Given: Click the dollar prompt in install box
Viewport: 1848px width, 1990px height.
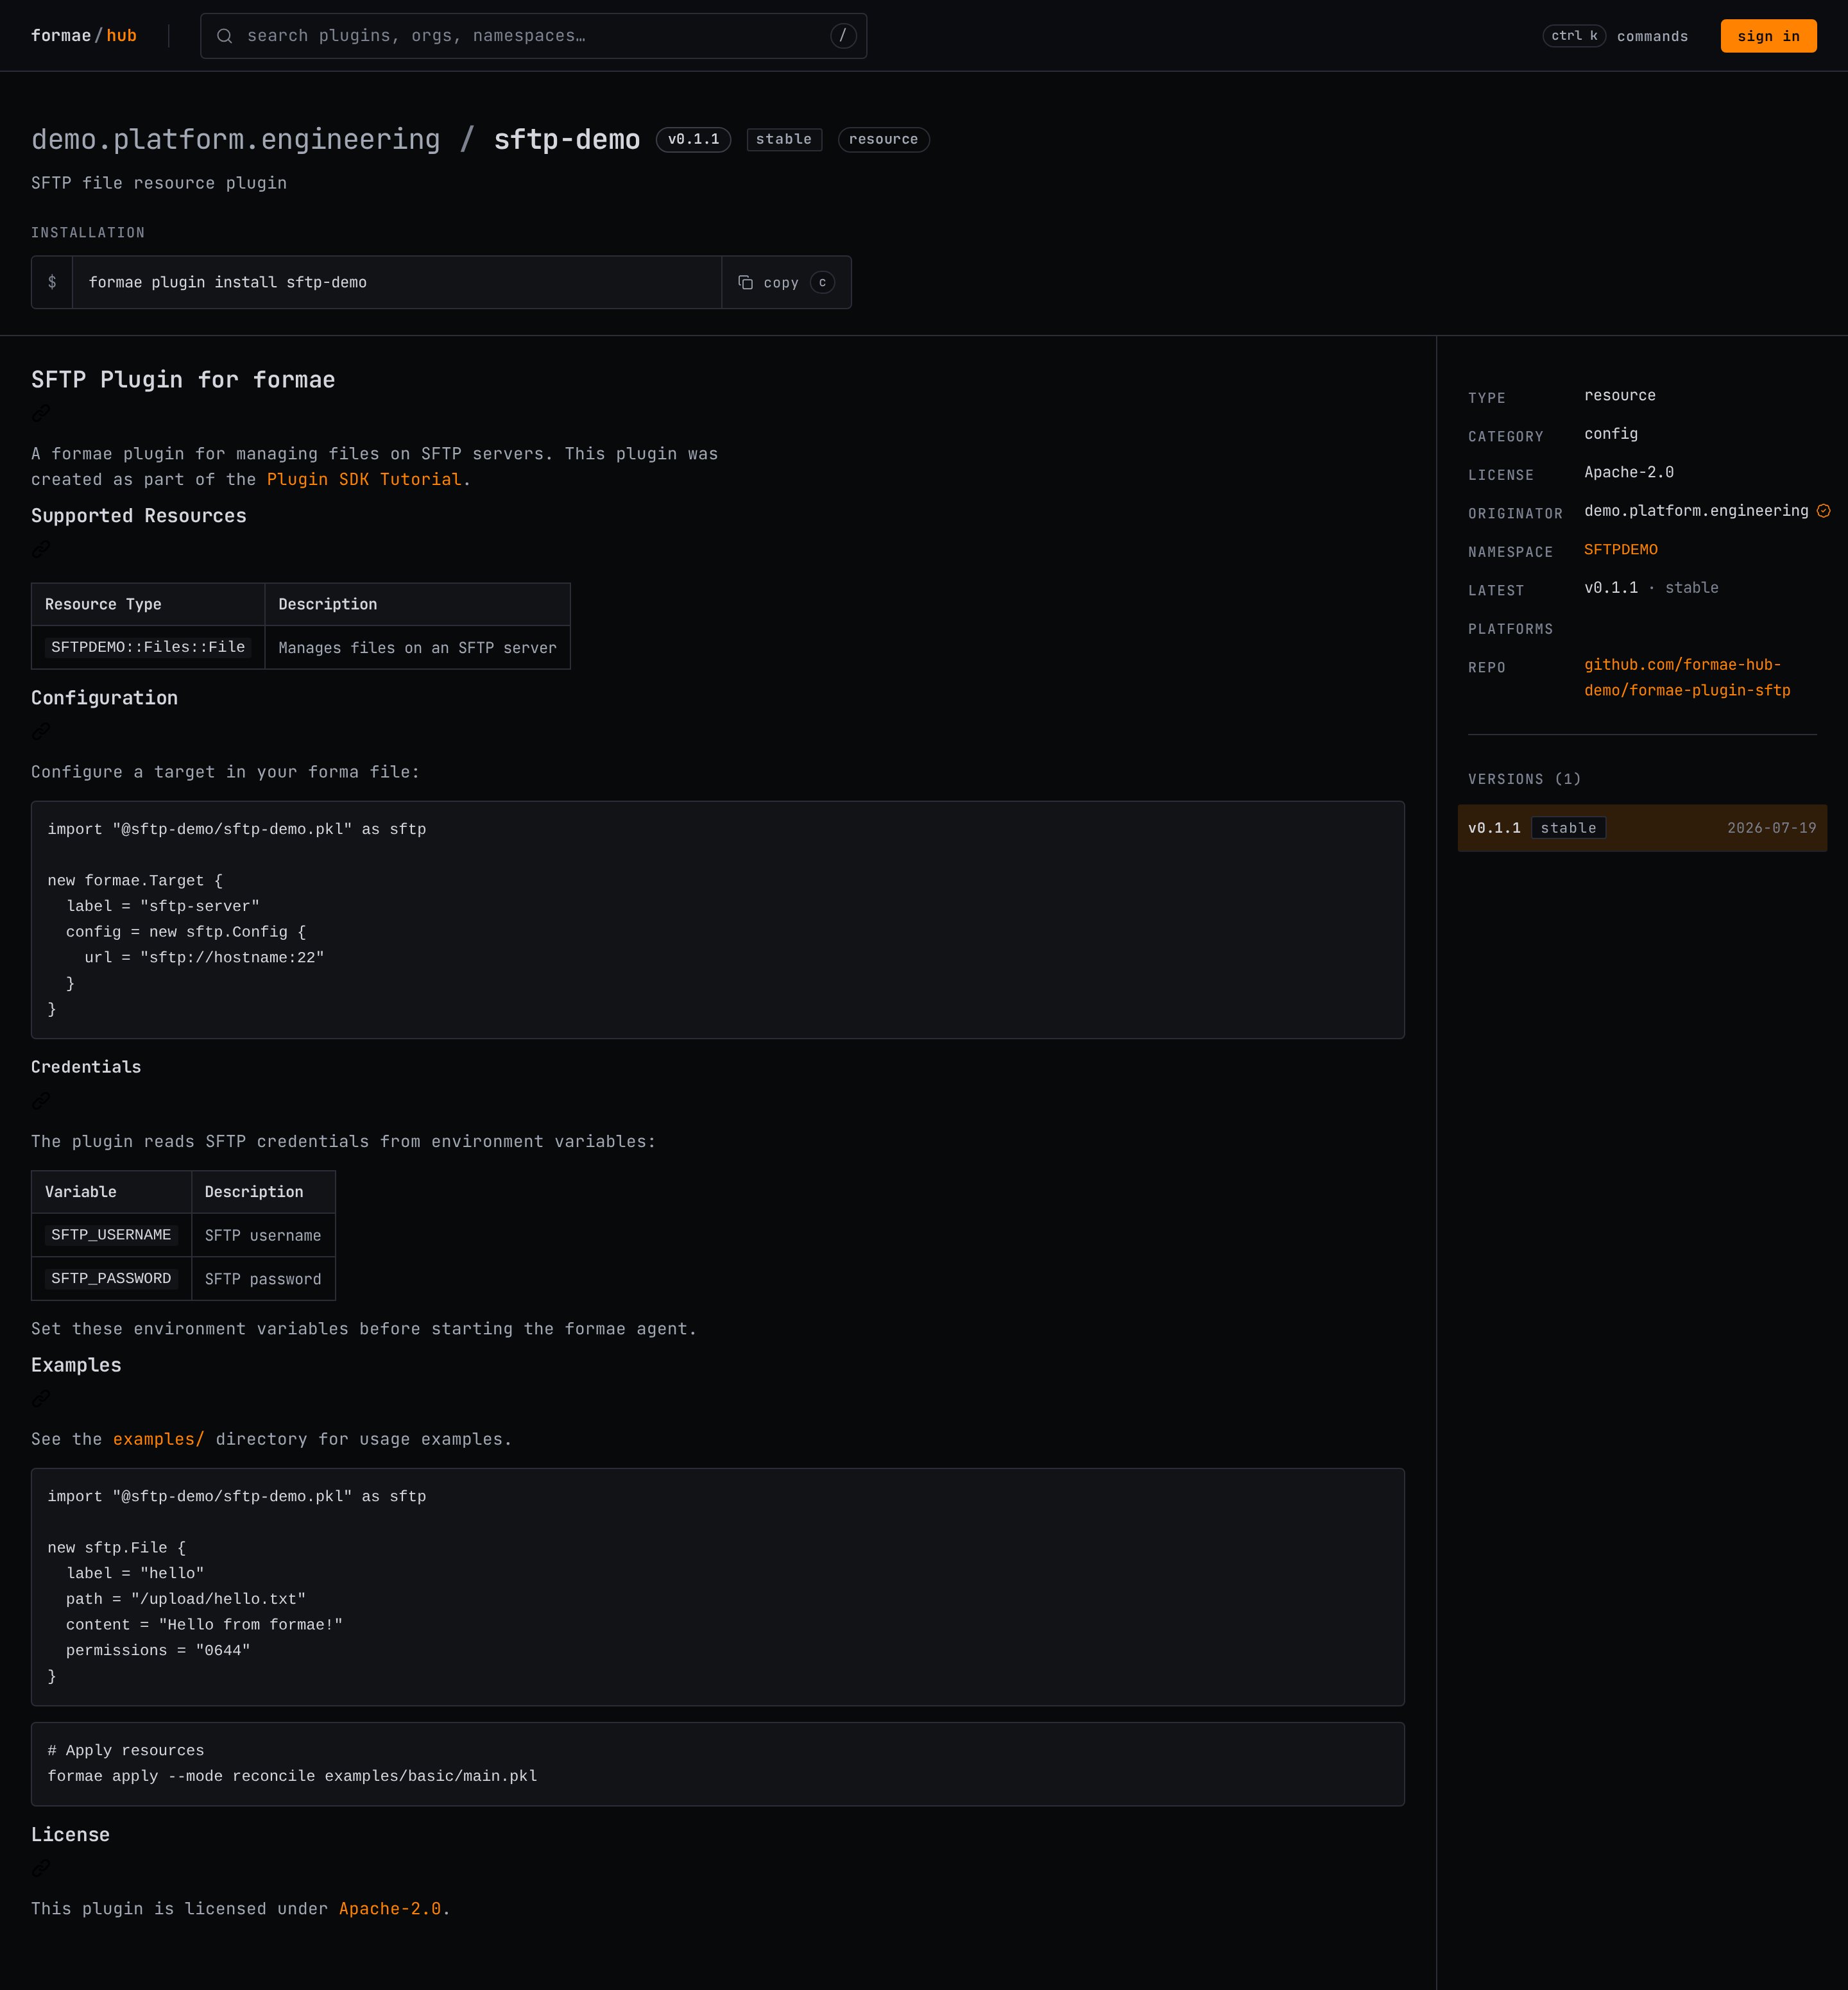Looking at the screenshot, I should (x=52, y=282).
